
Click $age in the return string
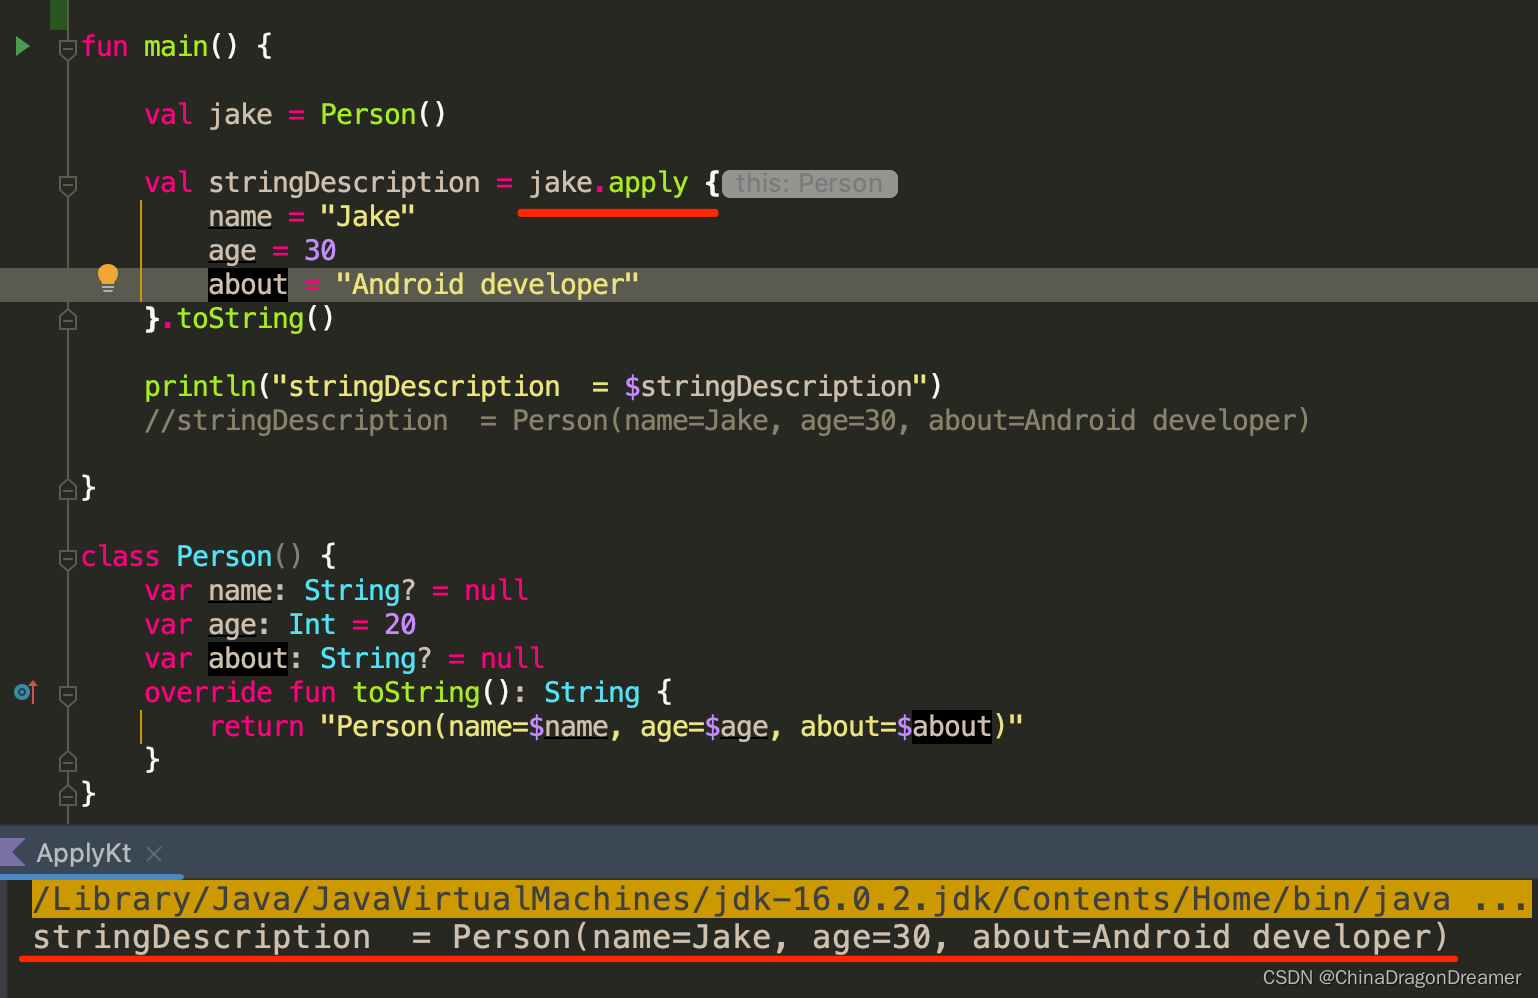tap(736, 726)
